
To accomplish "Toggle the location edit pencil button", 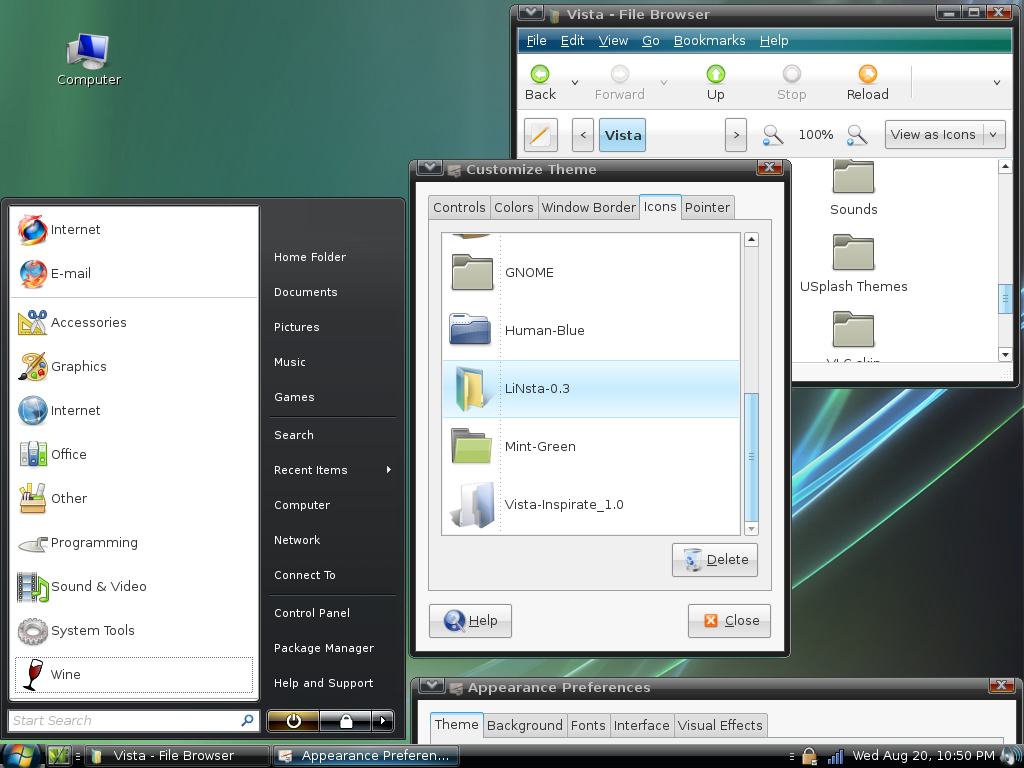I will pyautogui.click(x=541, y=135).
